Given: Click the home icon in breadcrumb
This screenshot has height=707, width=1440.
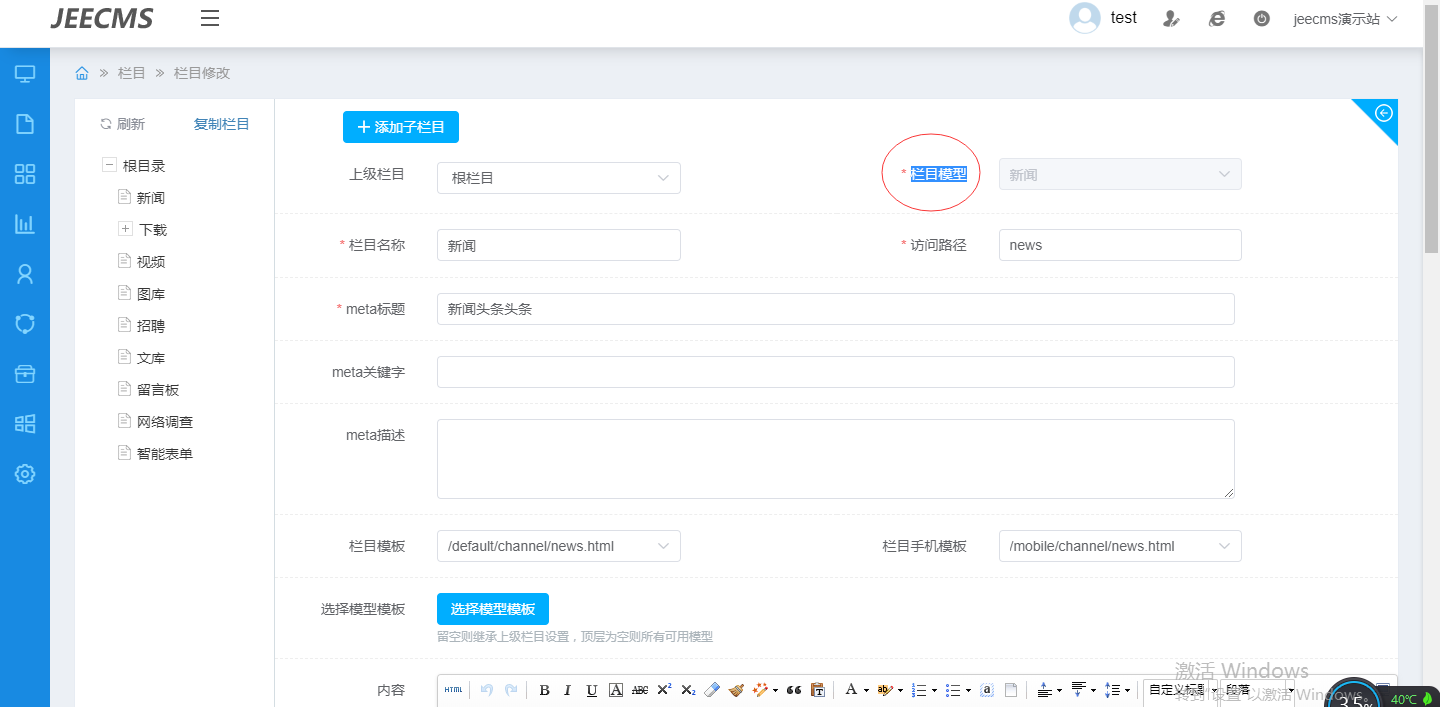Looking at the screenshot, I should (x=82, y=73).
